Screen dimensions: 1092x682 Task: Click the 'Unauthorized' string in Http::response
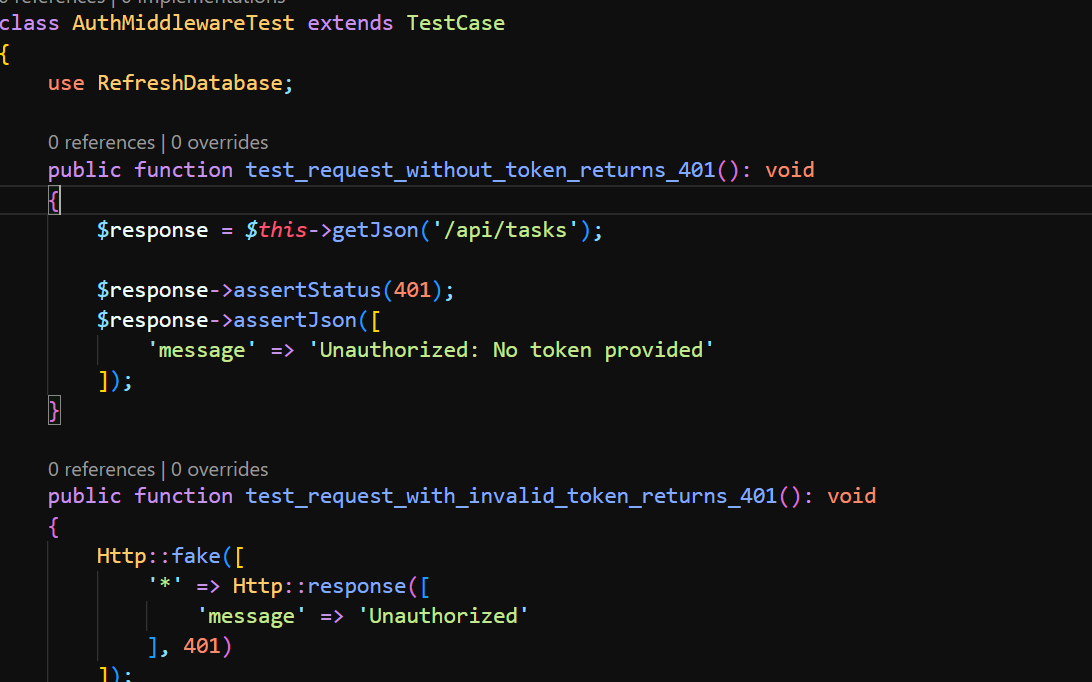[443, 616]
